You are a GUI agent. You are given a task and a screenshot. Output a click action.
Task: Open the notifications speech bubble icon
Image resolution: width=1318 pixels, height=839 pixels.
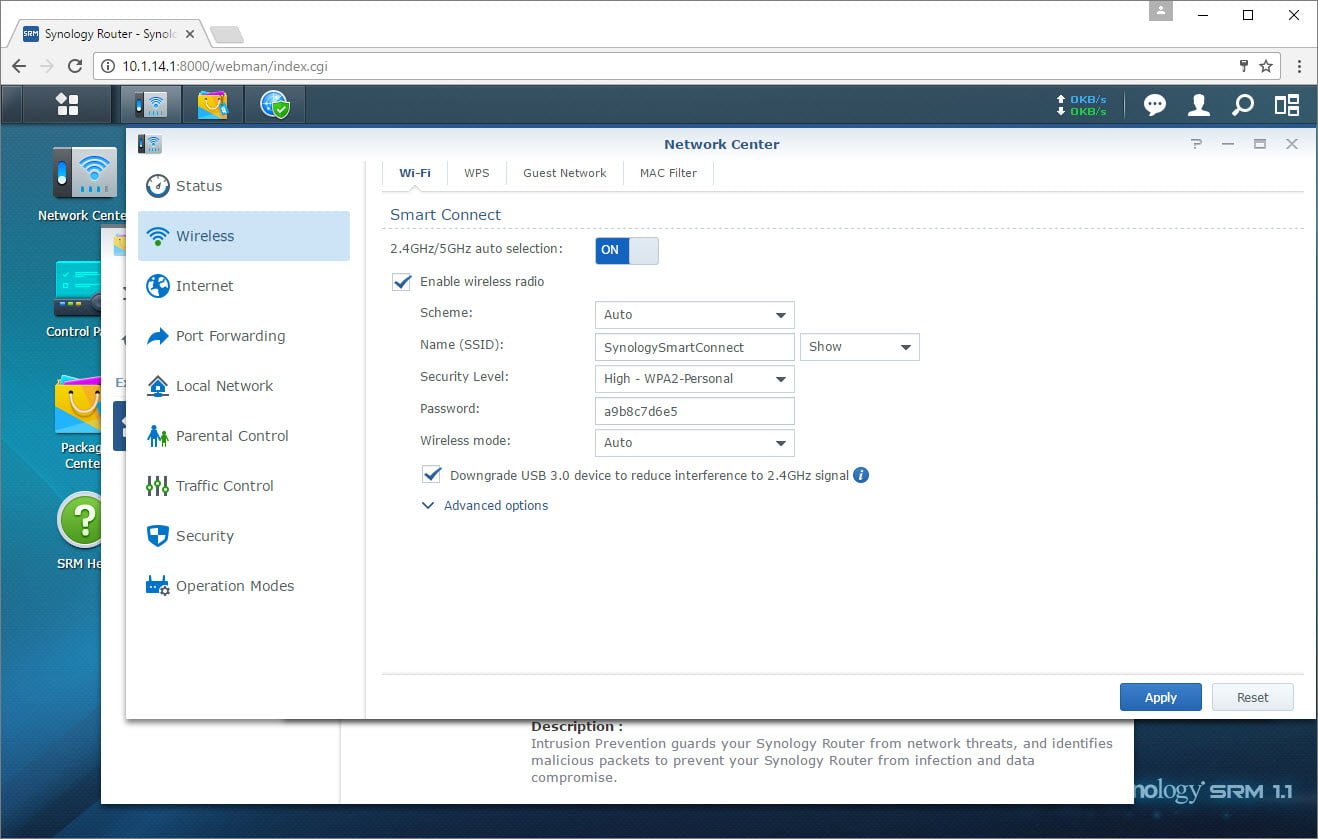click(x=1155, y=104)
